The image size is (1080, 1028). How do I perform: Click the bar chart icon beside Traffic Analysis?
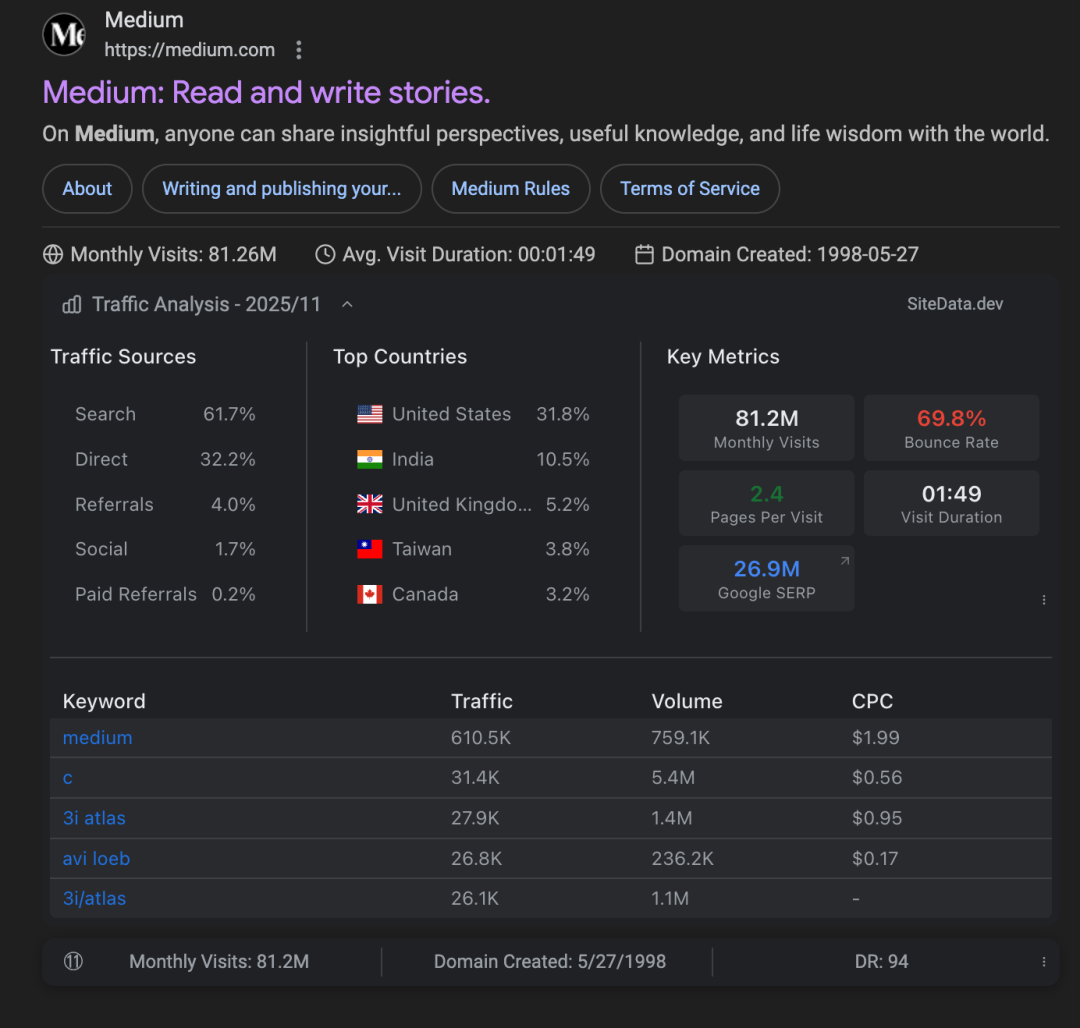(x=72, y=304)
